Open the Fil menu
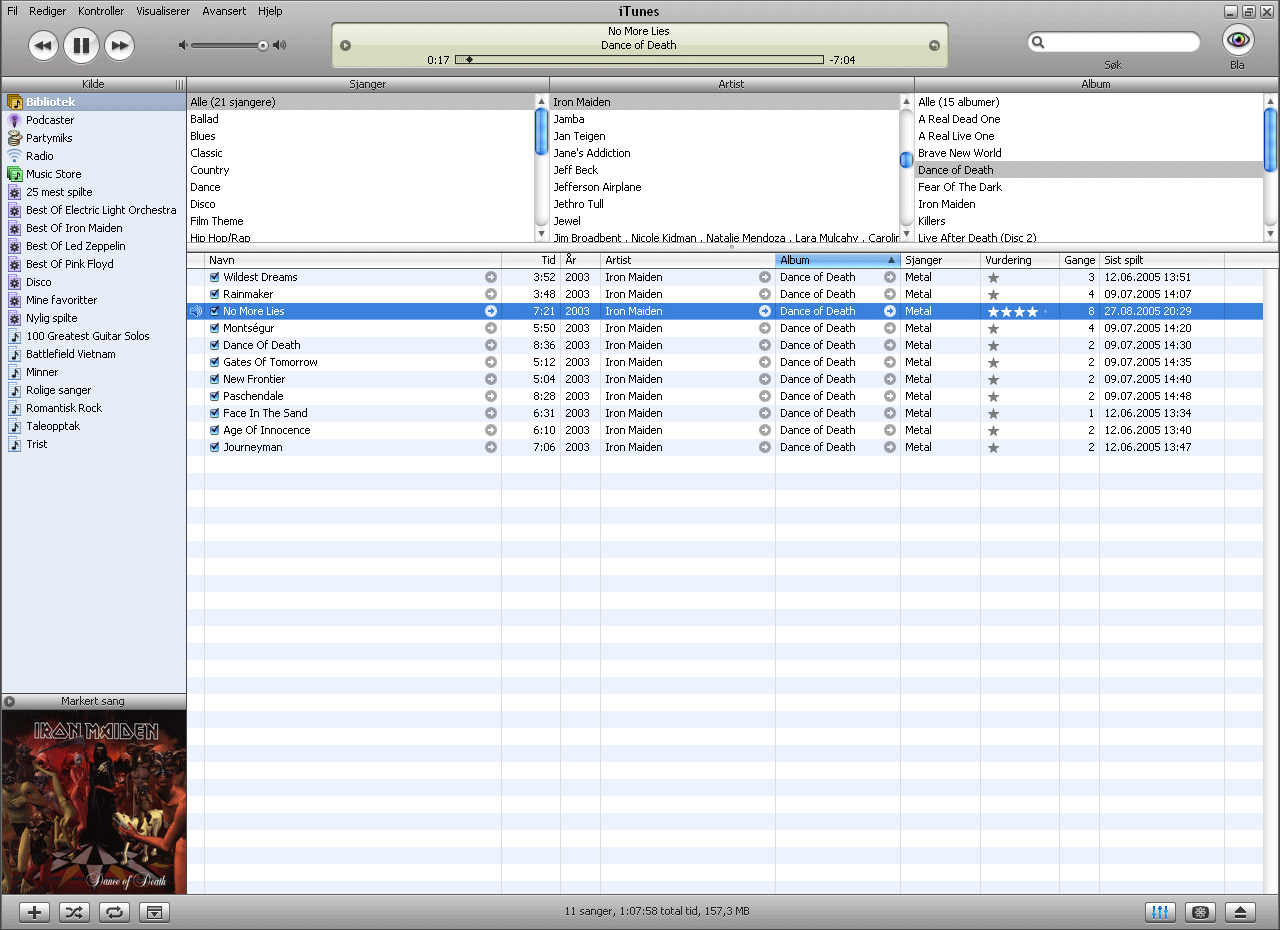 (12, 11)
